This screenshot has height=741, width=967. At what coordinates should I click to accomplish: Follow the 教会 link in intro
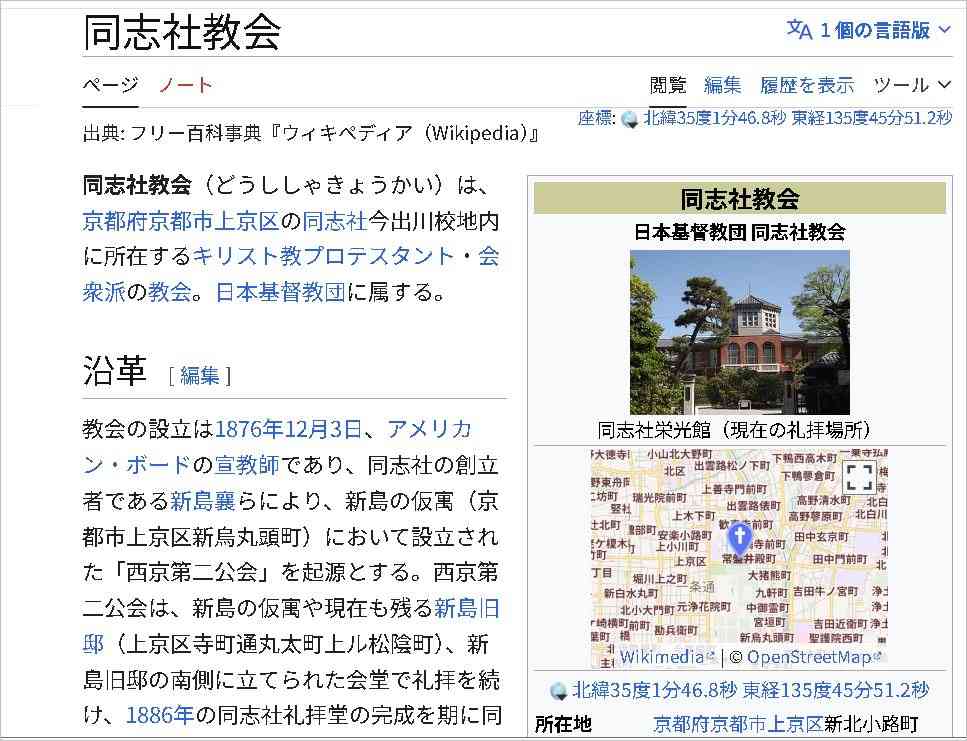coord(170,292)
